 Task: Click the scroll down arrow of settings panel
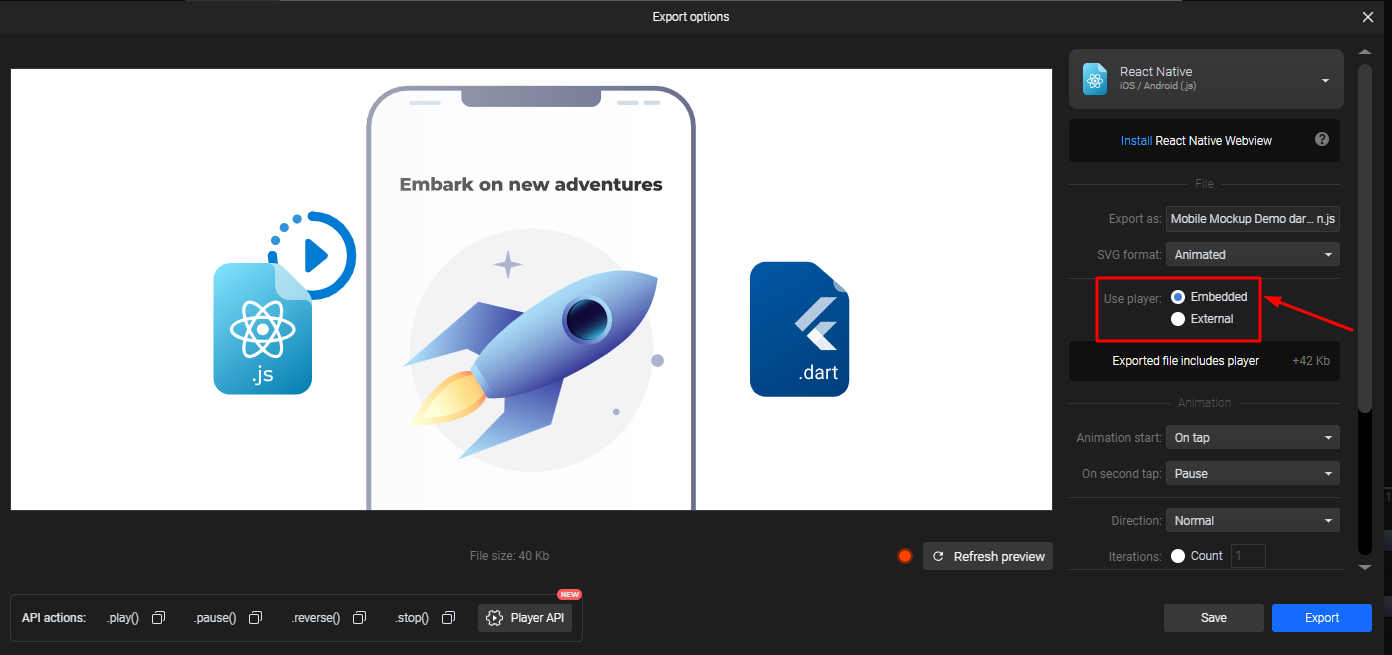[x=1365, y=567]
